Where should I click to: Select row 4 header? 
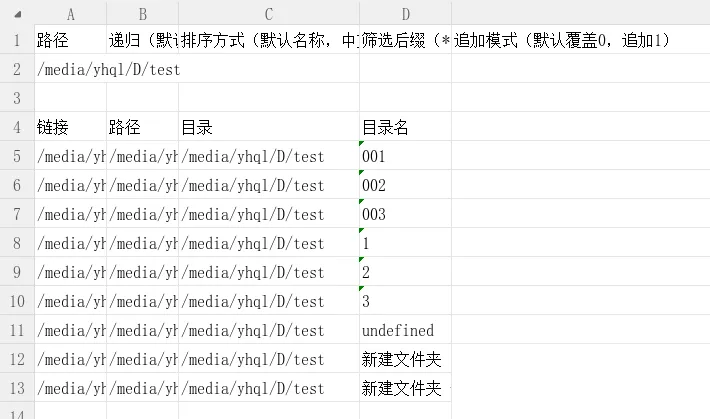17,127
